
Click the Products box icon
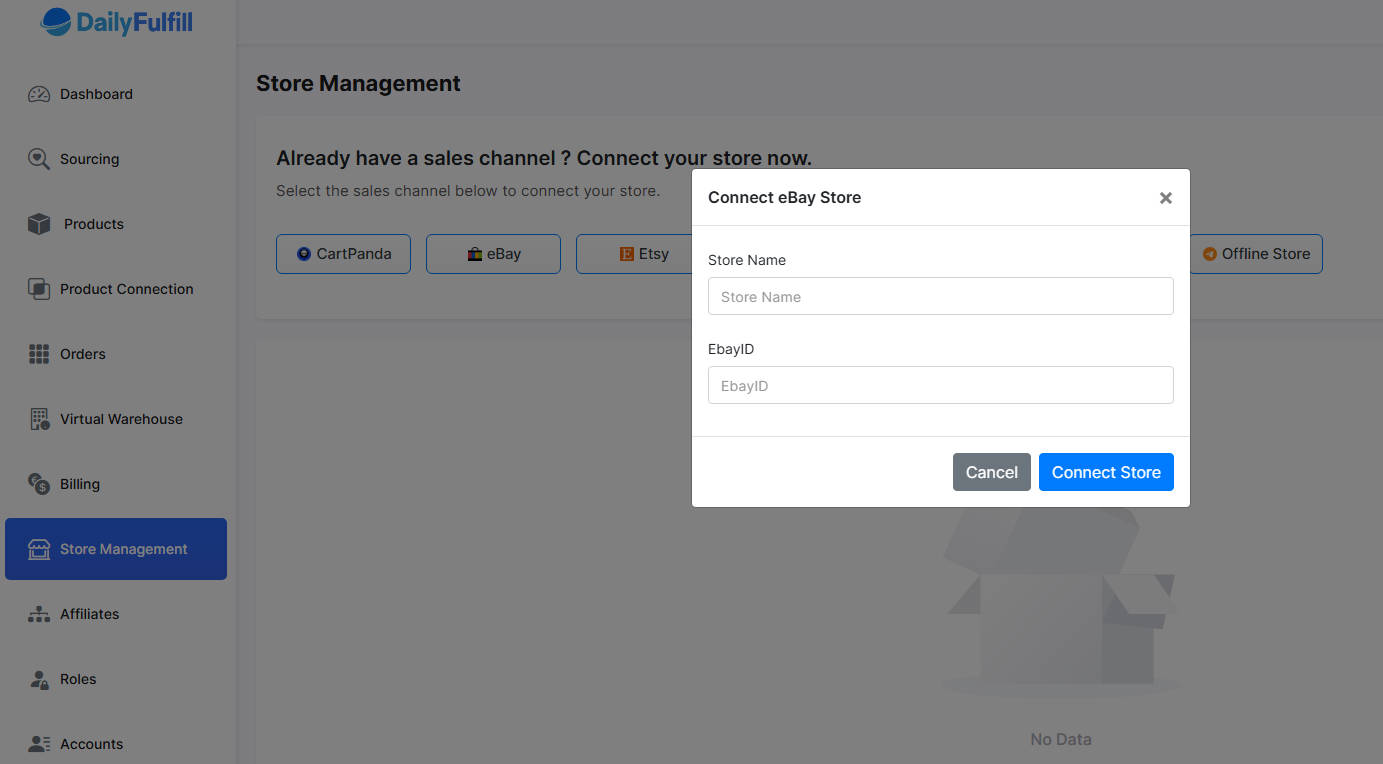(x=39, y=224)
